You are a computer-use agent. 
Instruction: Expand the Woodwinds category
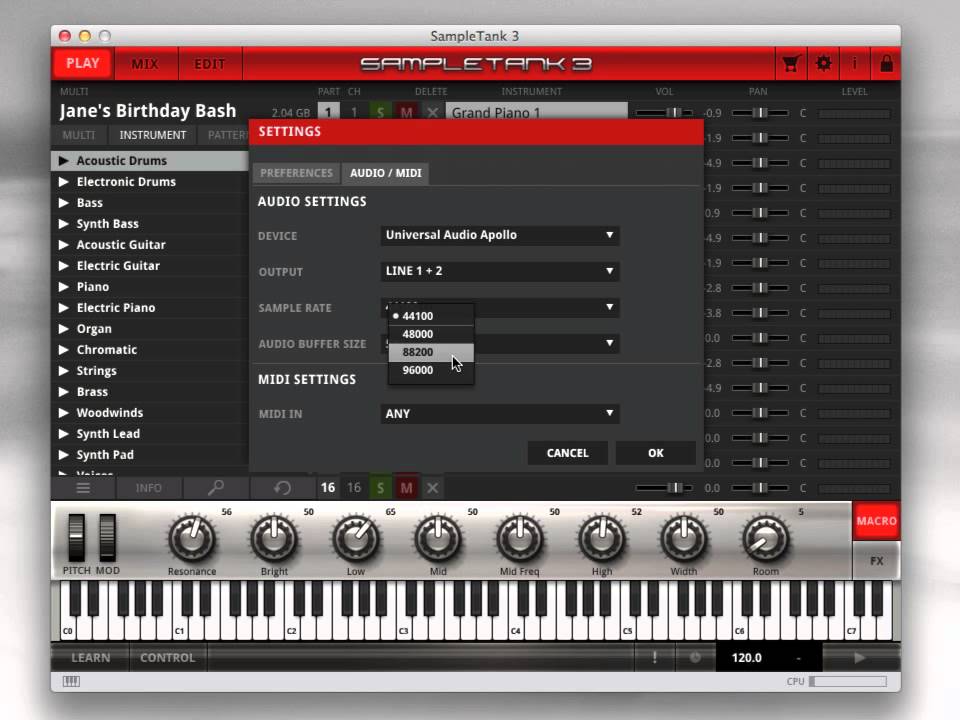point(63,413)
